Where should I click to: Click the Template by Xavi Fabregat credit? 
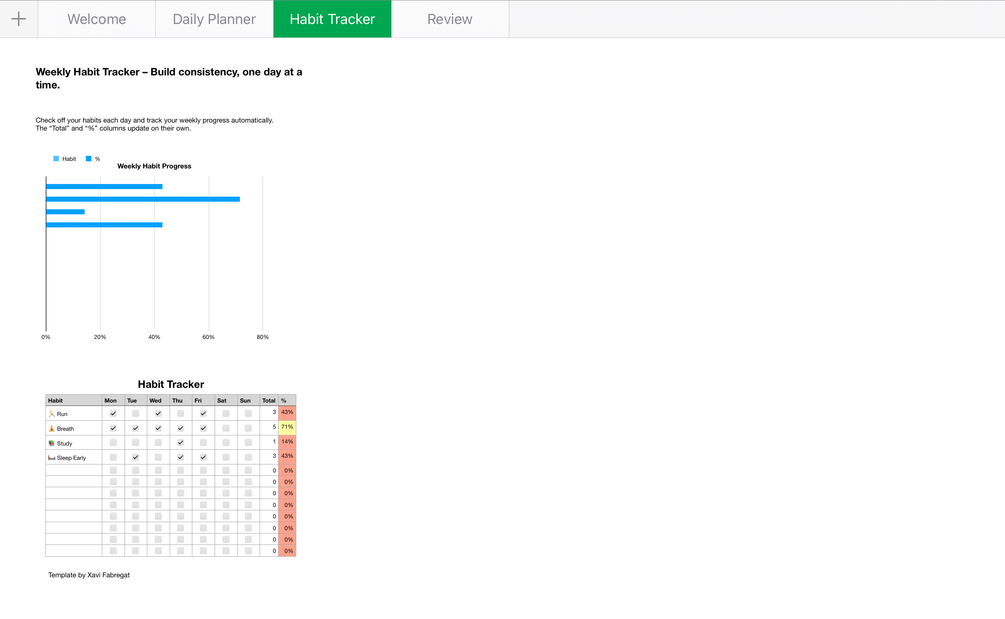89,575
